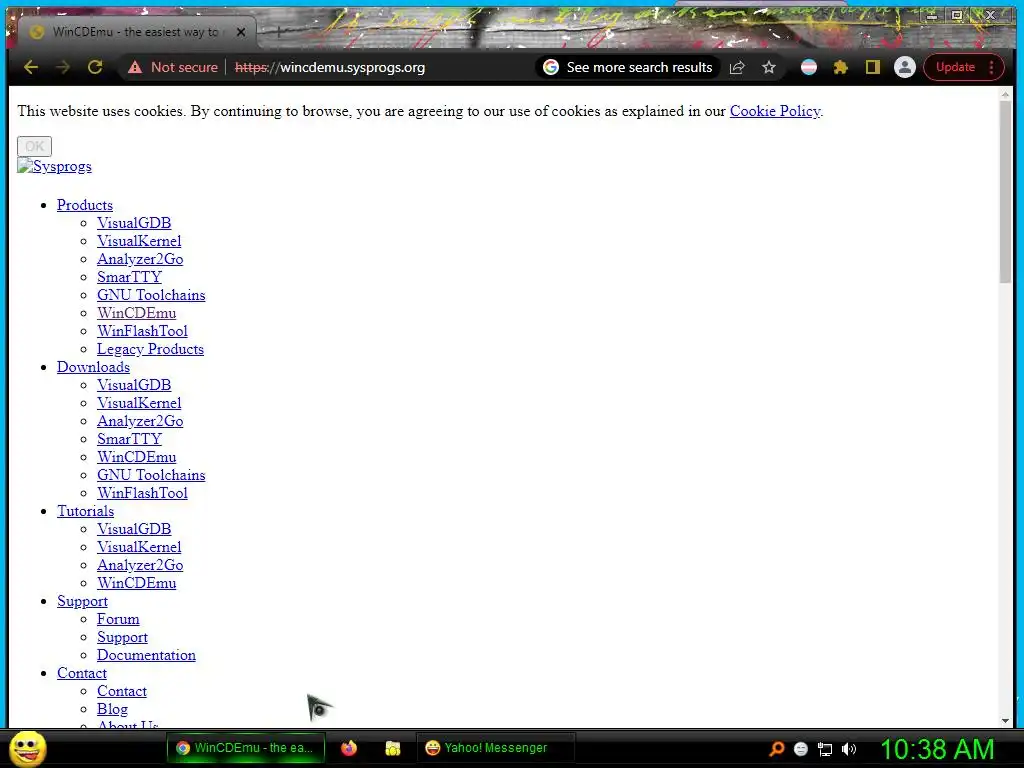Open the Blog link
Screen dimensions: 1024x768
point(112,709)
